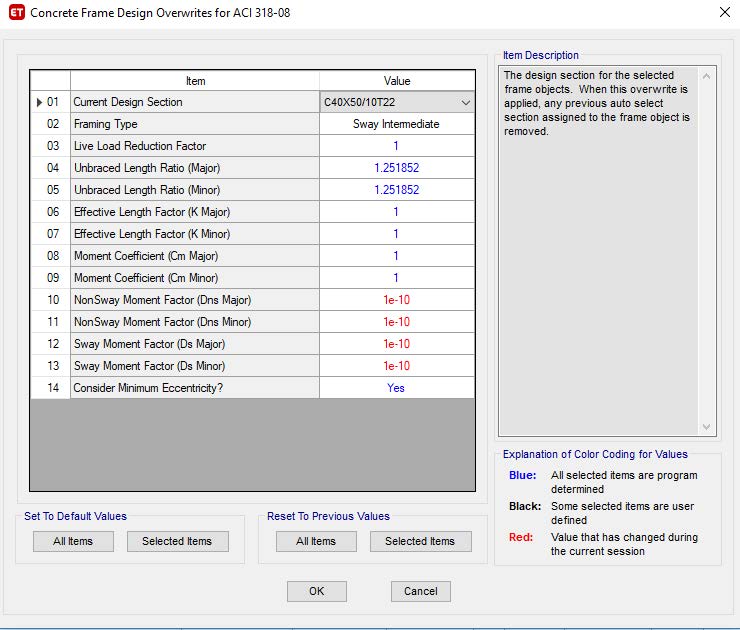Select Effective Length Factor (K Major) value

click(396, 212)
